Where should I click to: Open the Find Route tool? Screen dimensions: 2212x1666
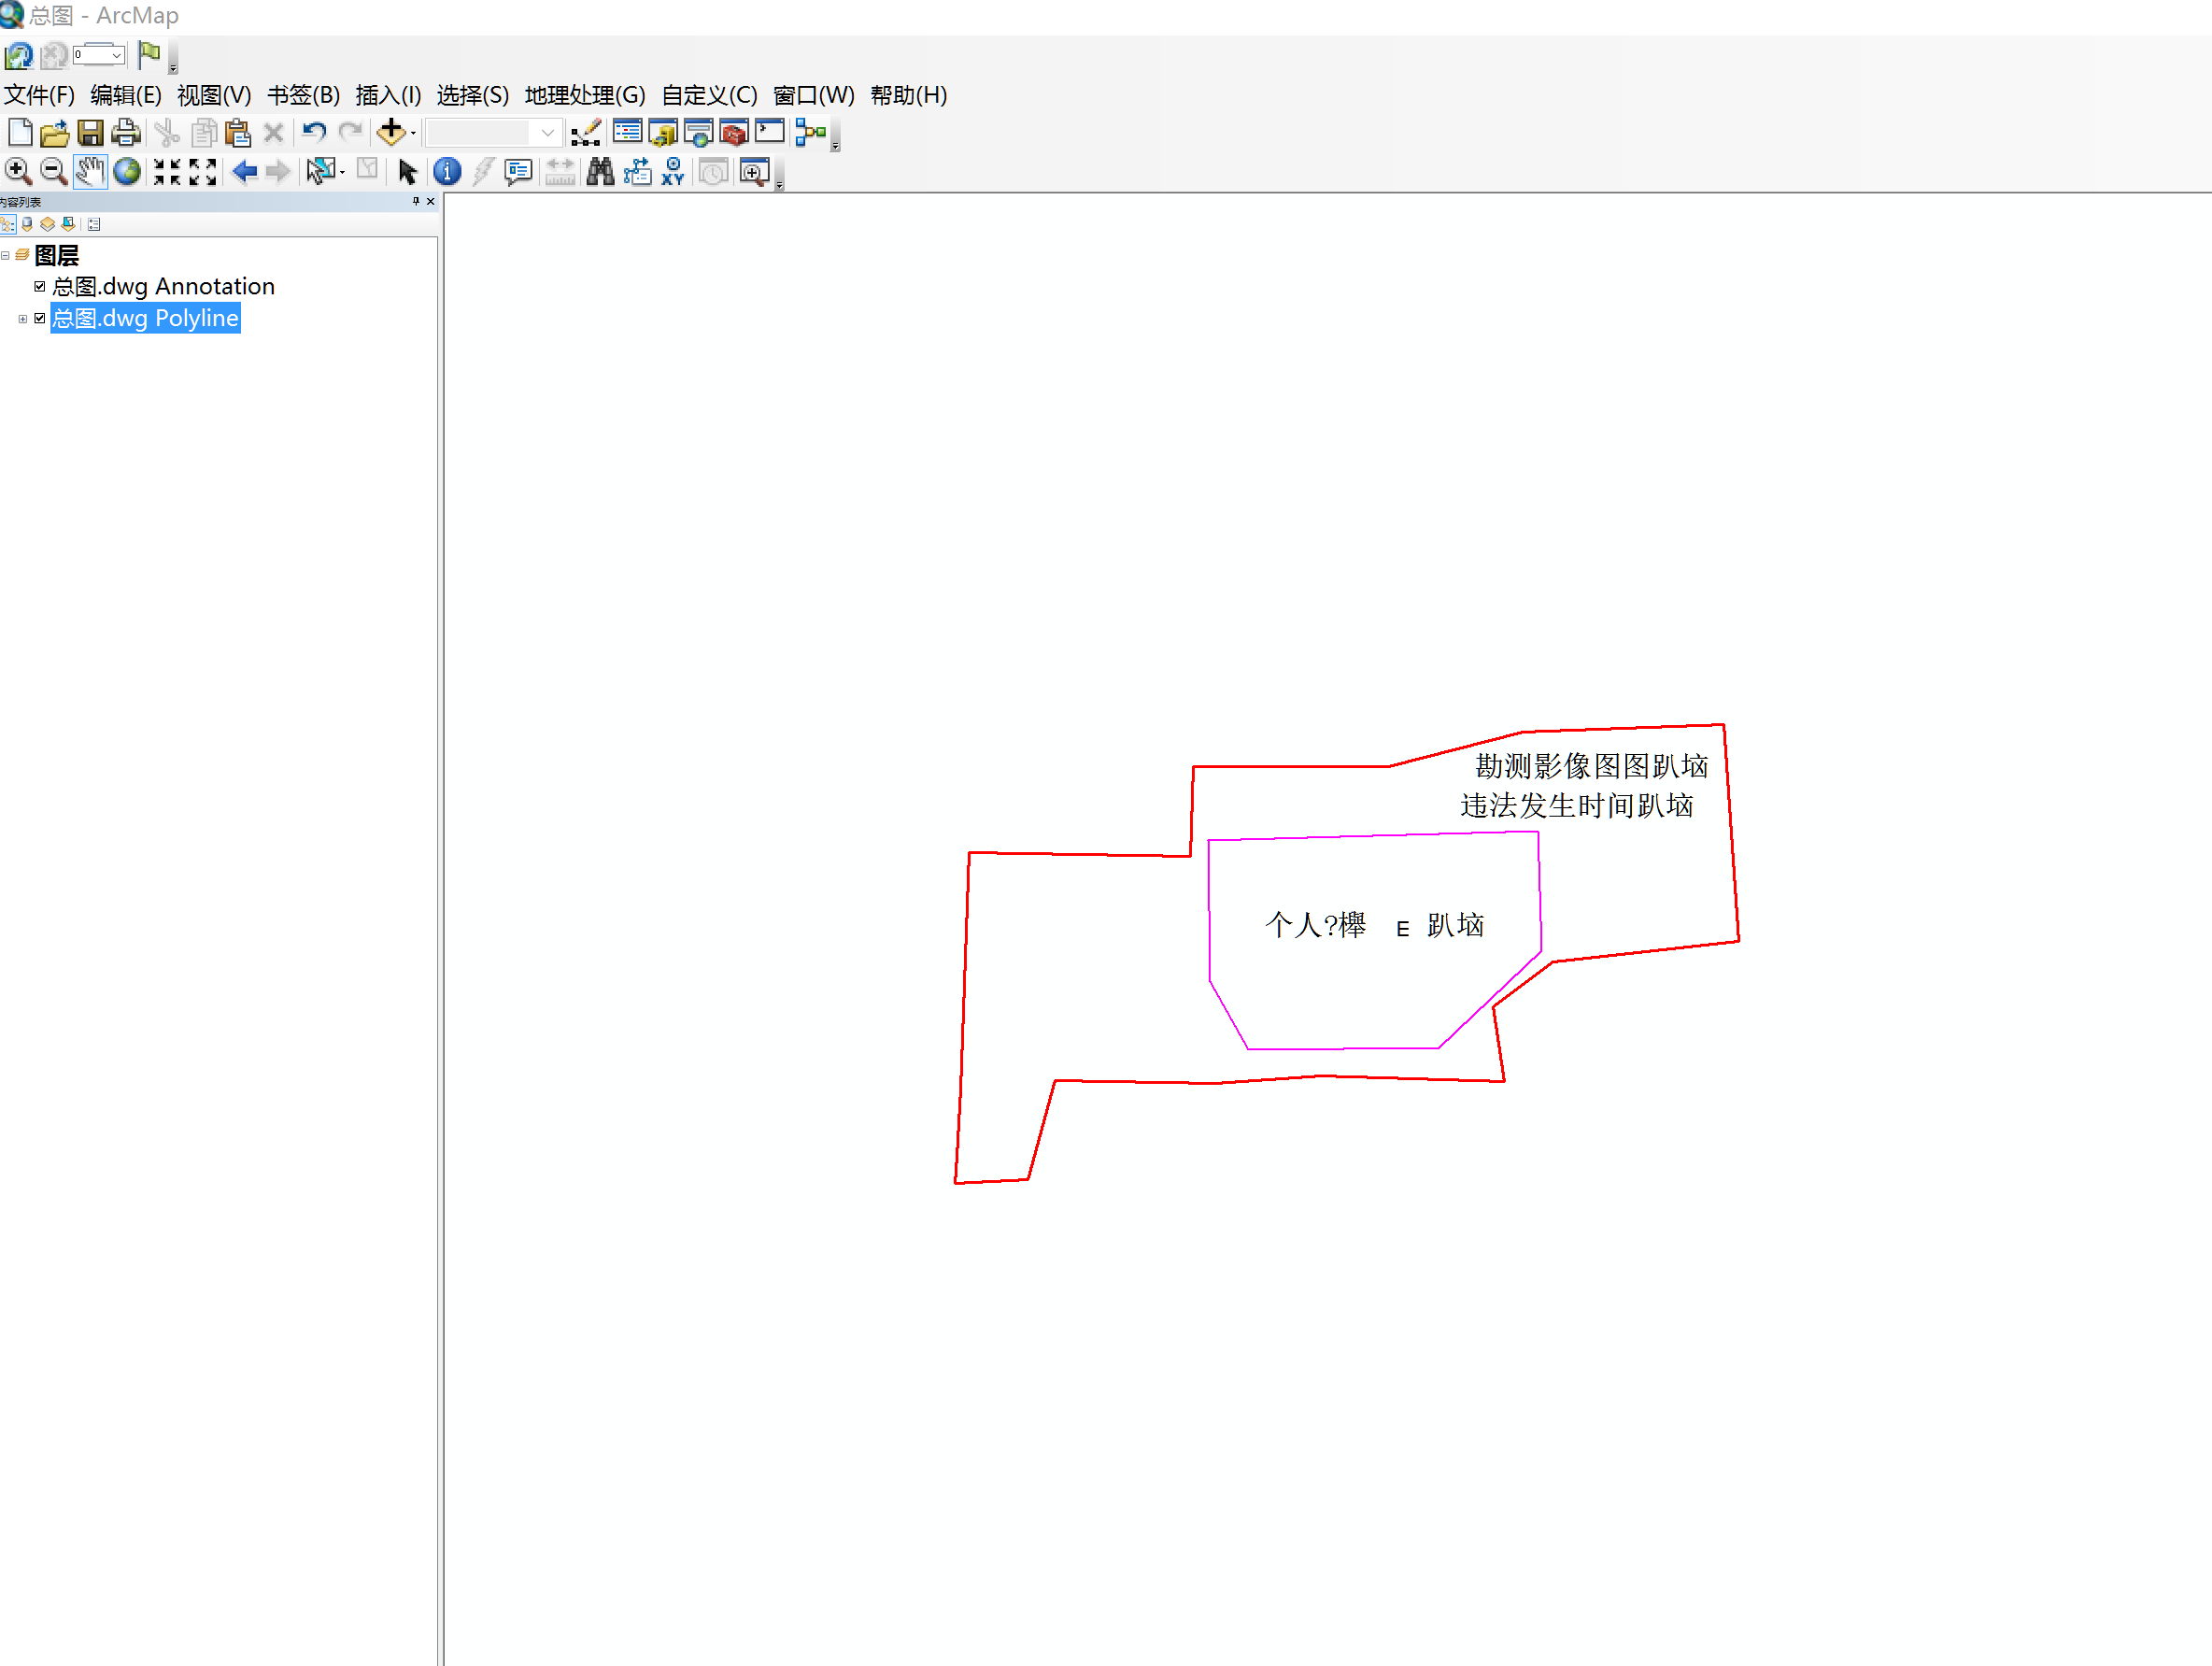(x=637, y=172)
